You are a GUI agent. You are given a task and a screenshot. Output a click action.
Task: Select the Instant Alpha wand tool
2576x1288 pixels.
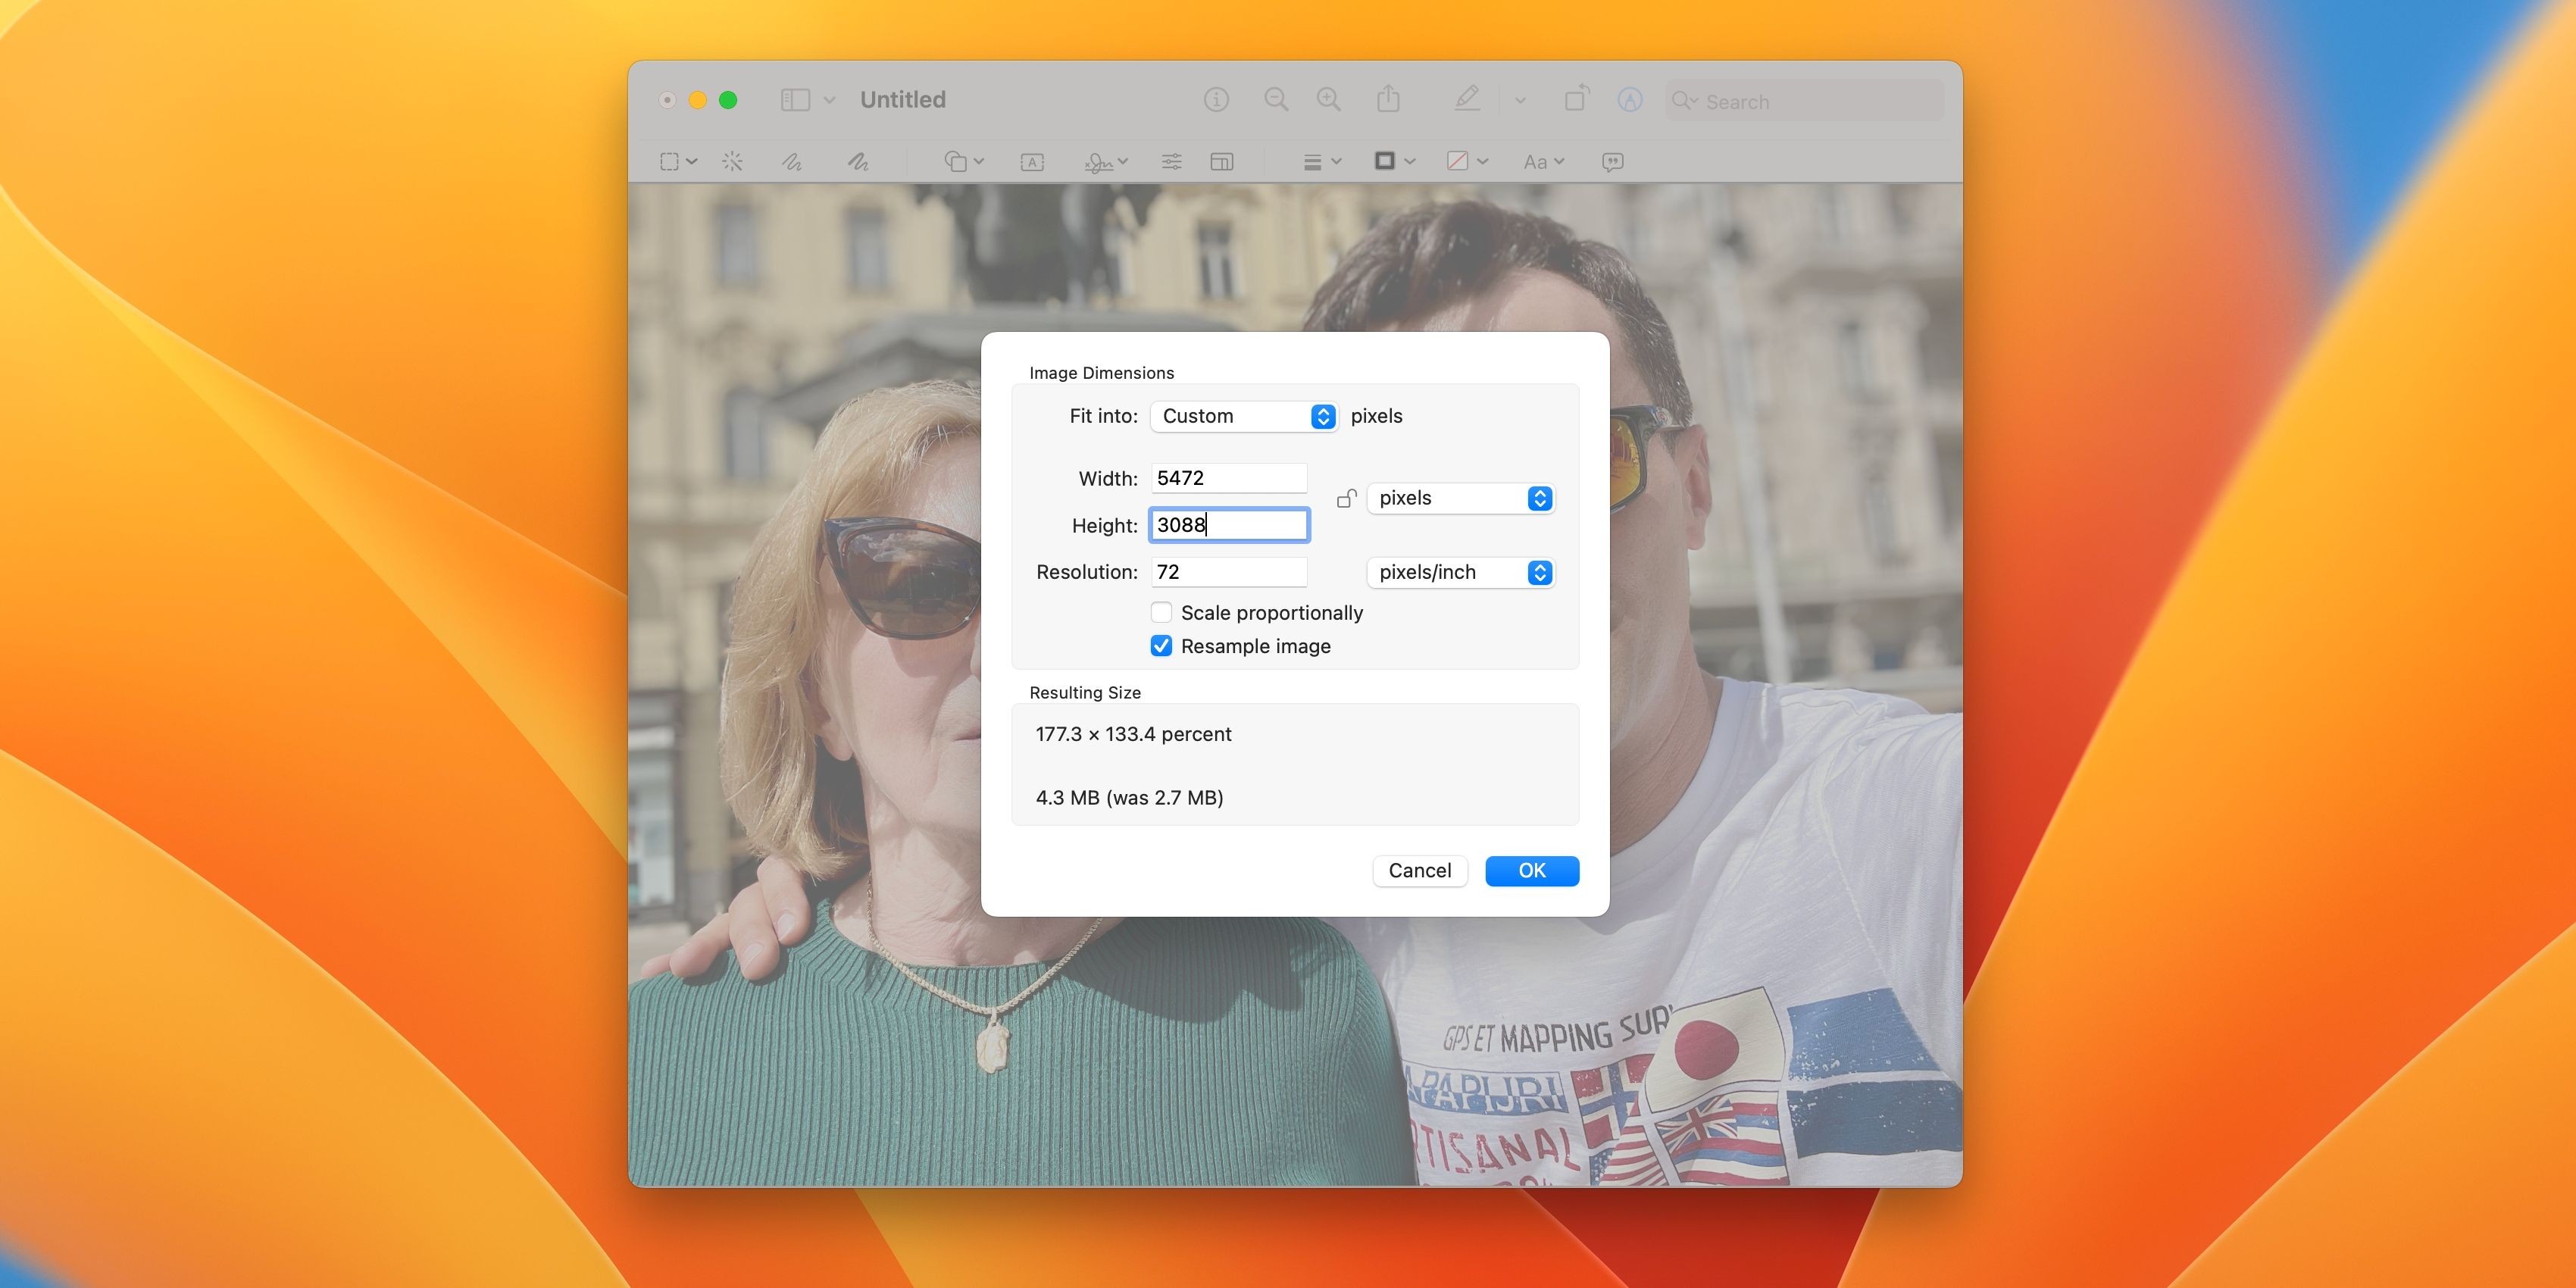point(732,162)
